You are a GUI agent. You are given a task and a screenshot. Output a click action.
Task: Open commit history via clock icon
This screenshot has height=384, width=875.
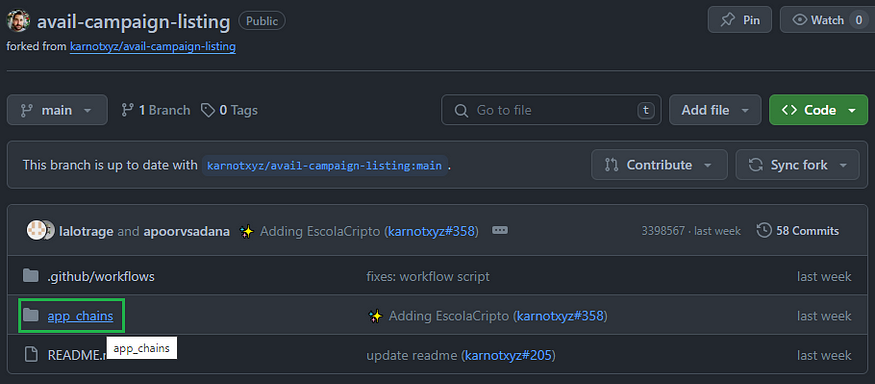pos(764,231)
